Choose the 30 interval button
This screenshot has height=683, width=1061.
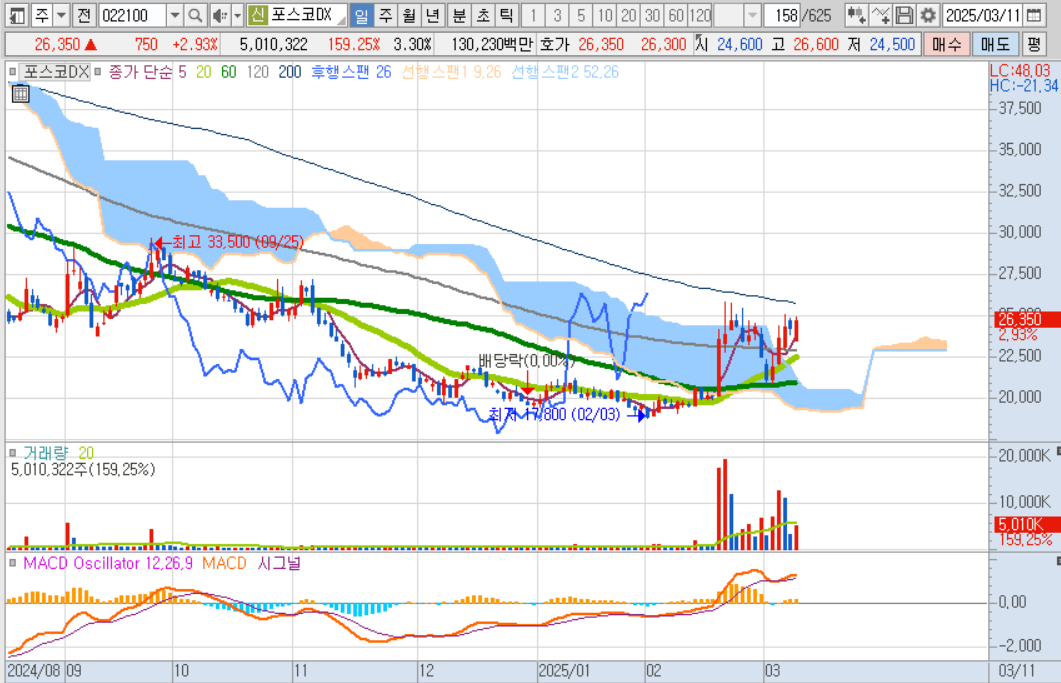coord(652,14)
